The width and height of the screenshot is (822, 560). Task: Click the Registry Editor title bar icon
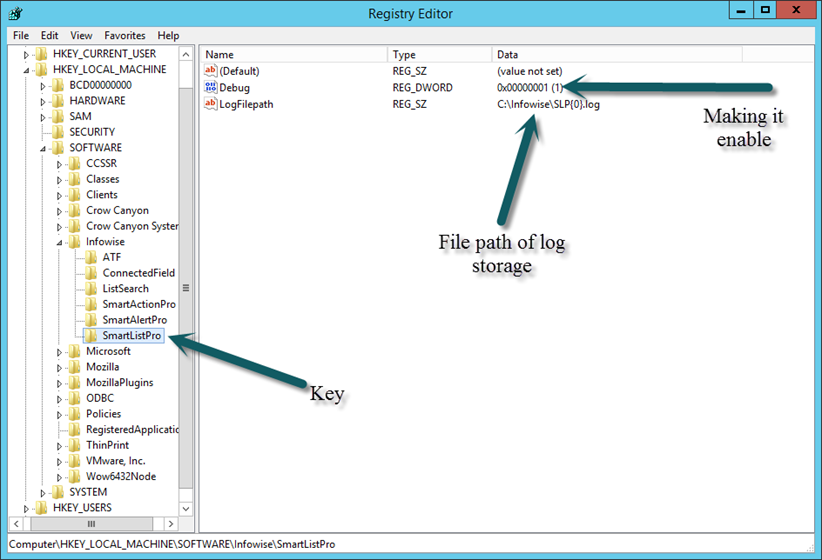click(14, 14)
